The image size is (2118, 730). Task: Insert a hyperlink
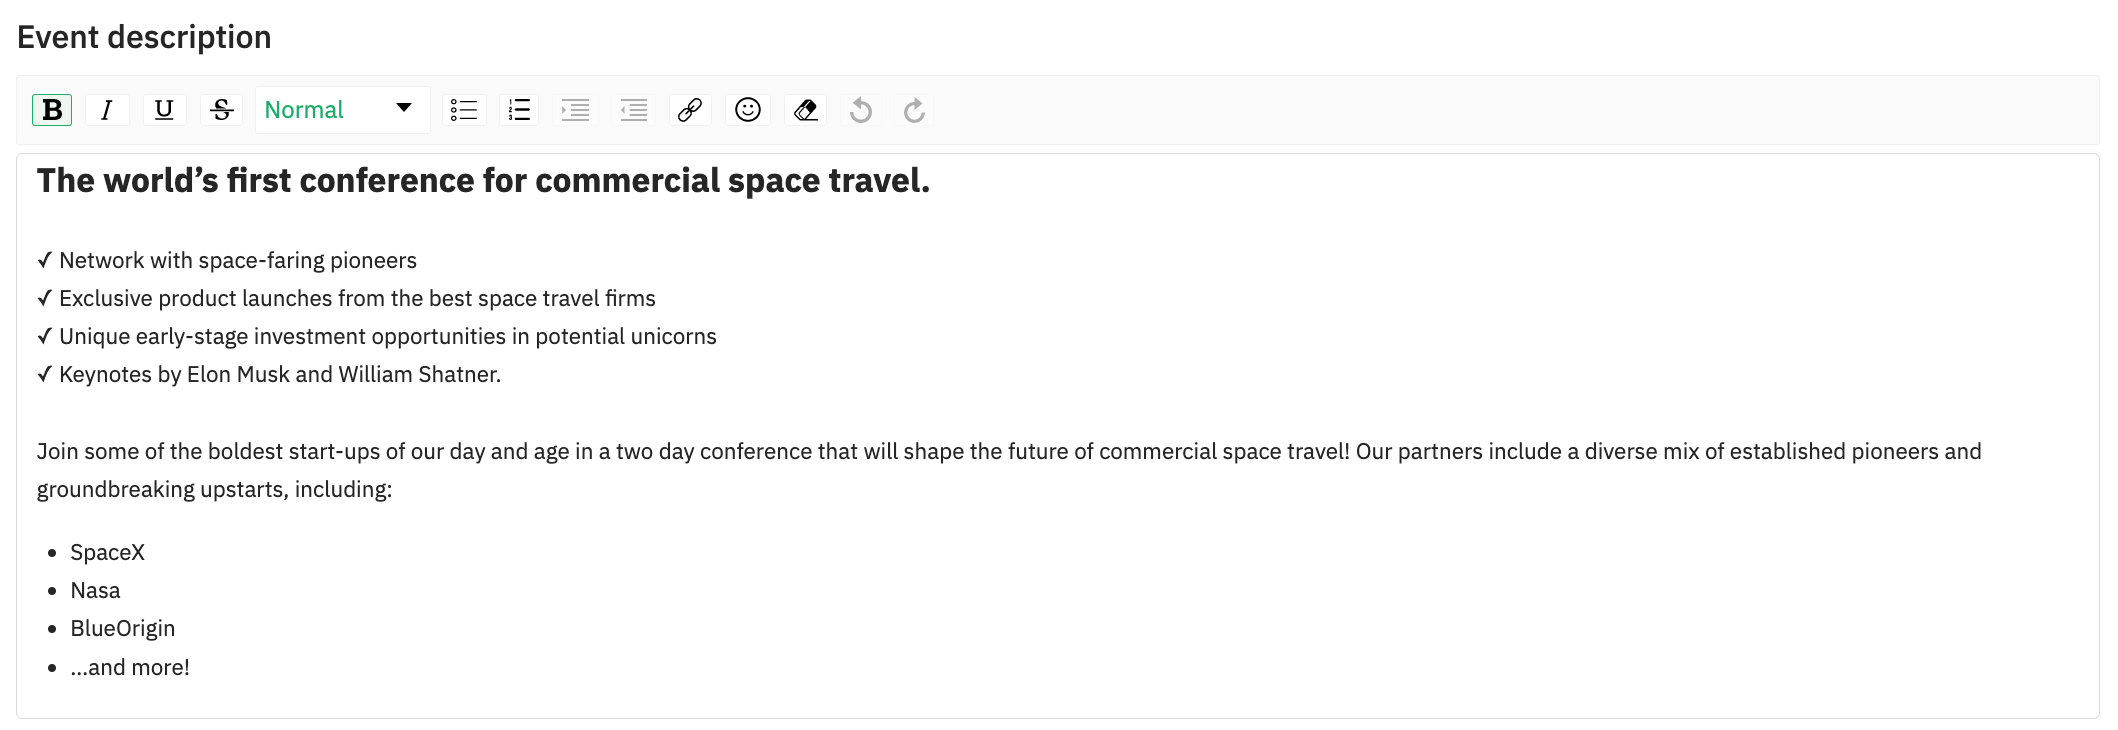tap(690, 110)
